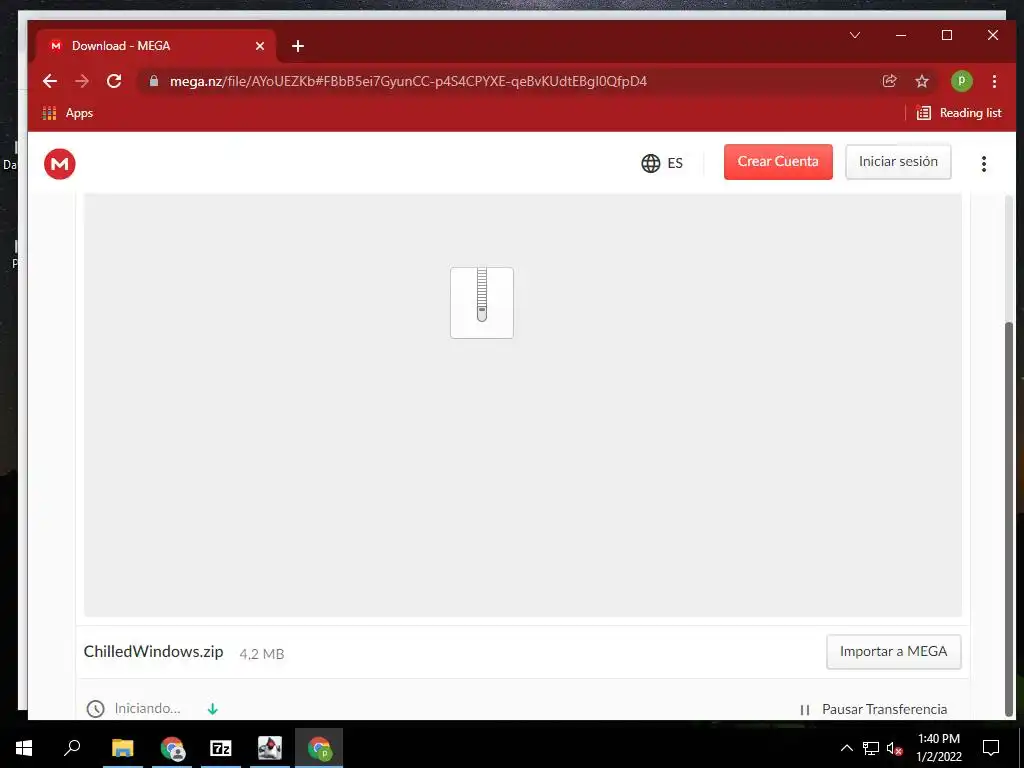Click the address bar URL field
Viewport: 1024px width, 768px height.
pos(509,81)
